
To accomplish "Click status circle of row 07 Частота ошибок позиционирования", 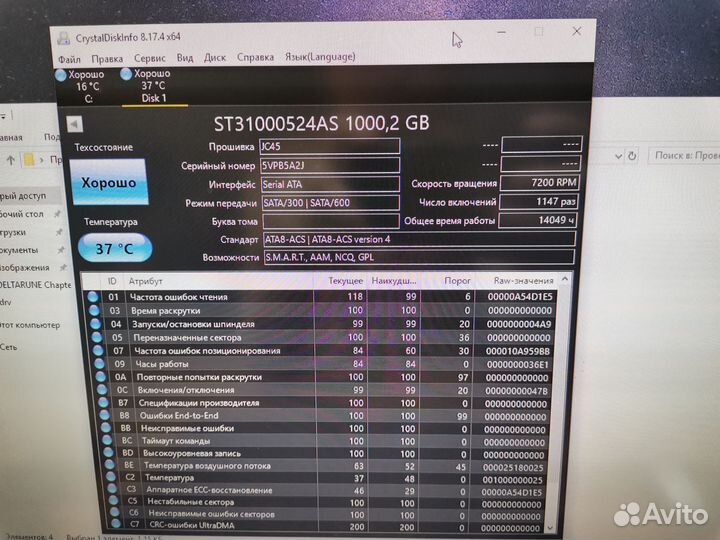I will point(98,350).
